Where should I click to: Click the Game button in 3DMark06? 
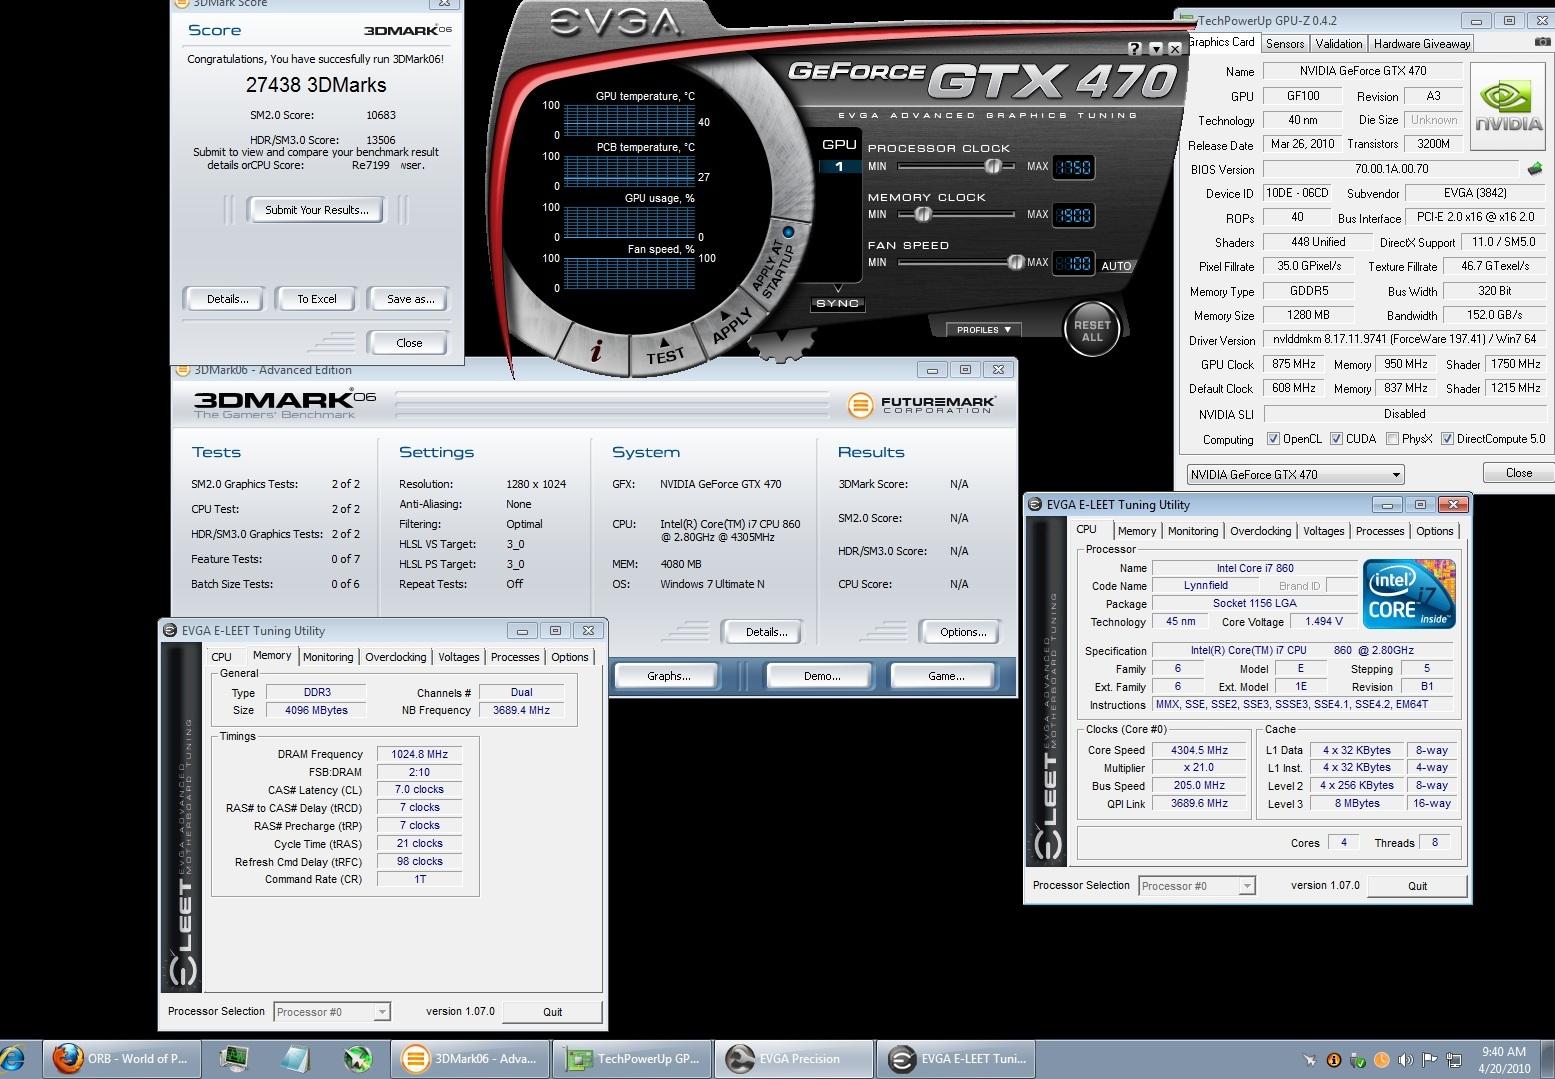click(x=946, y=676)
